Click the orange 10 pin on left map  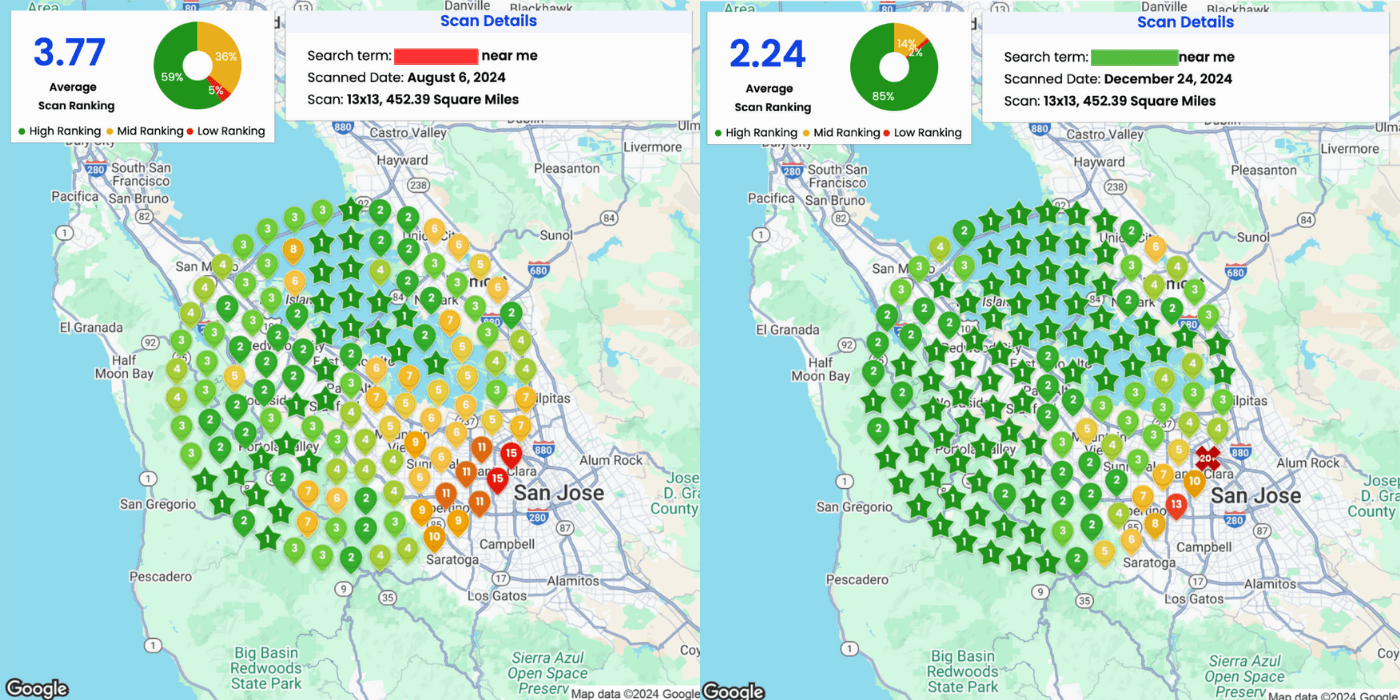pyautogui.click(x=433, y=536)
